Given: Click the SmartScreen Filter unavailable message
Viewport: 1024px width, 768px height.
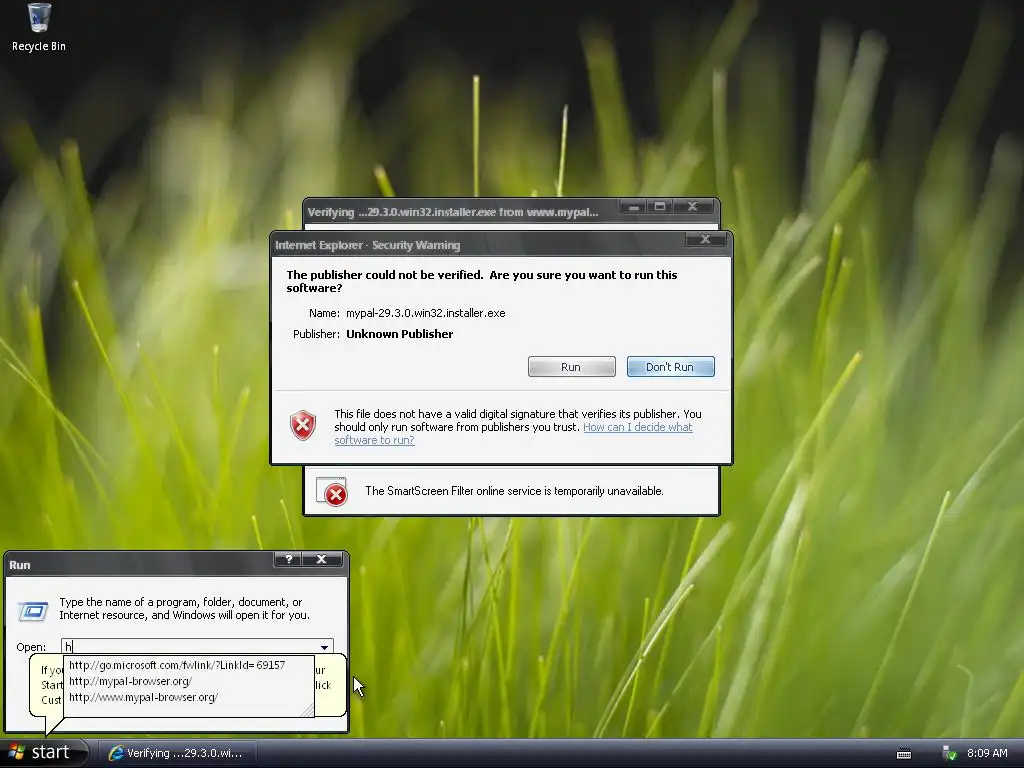Looking at the screenshot, I should tap(514, 491).
